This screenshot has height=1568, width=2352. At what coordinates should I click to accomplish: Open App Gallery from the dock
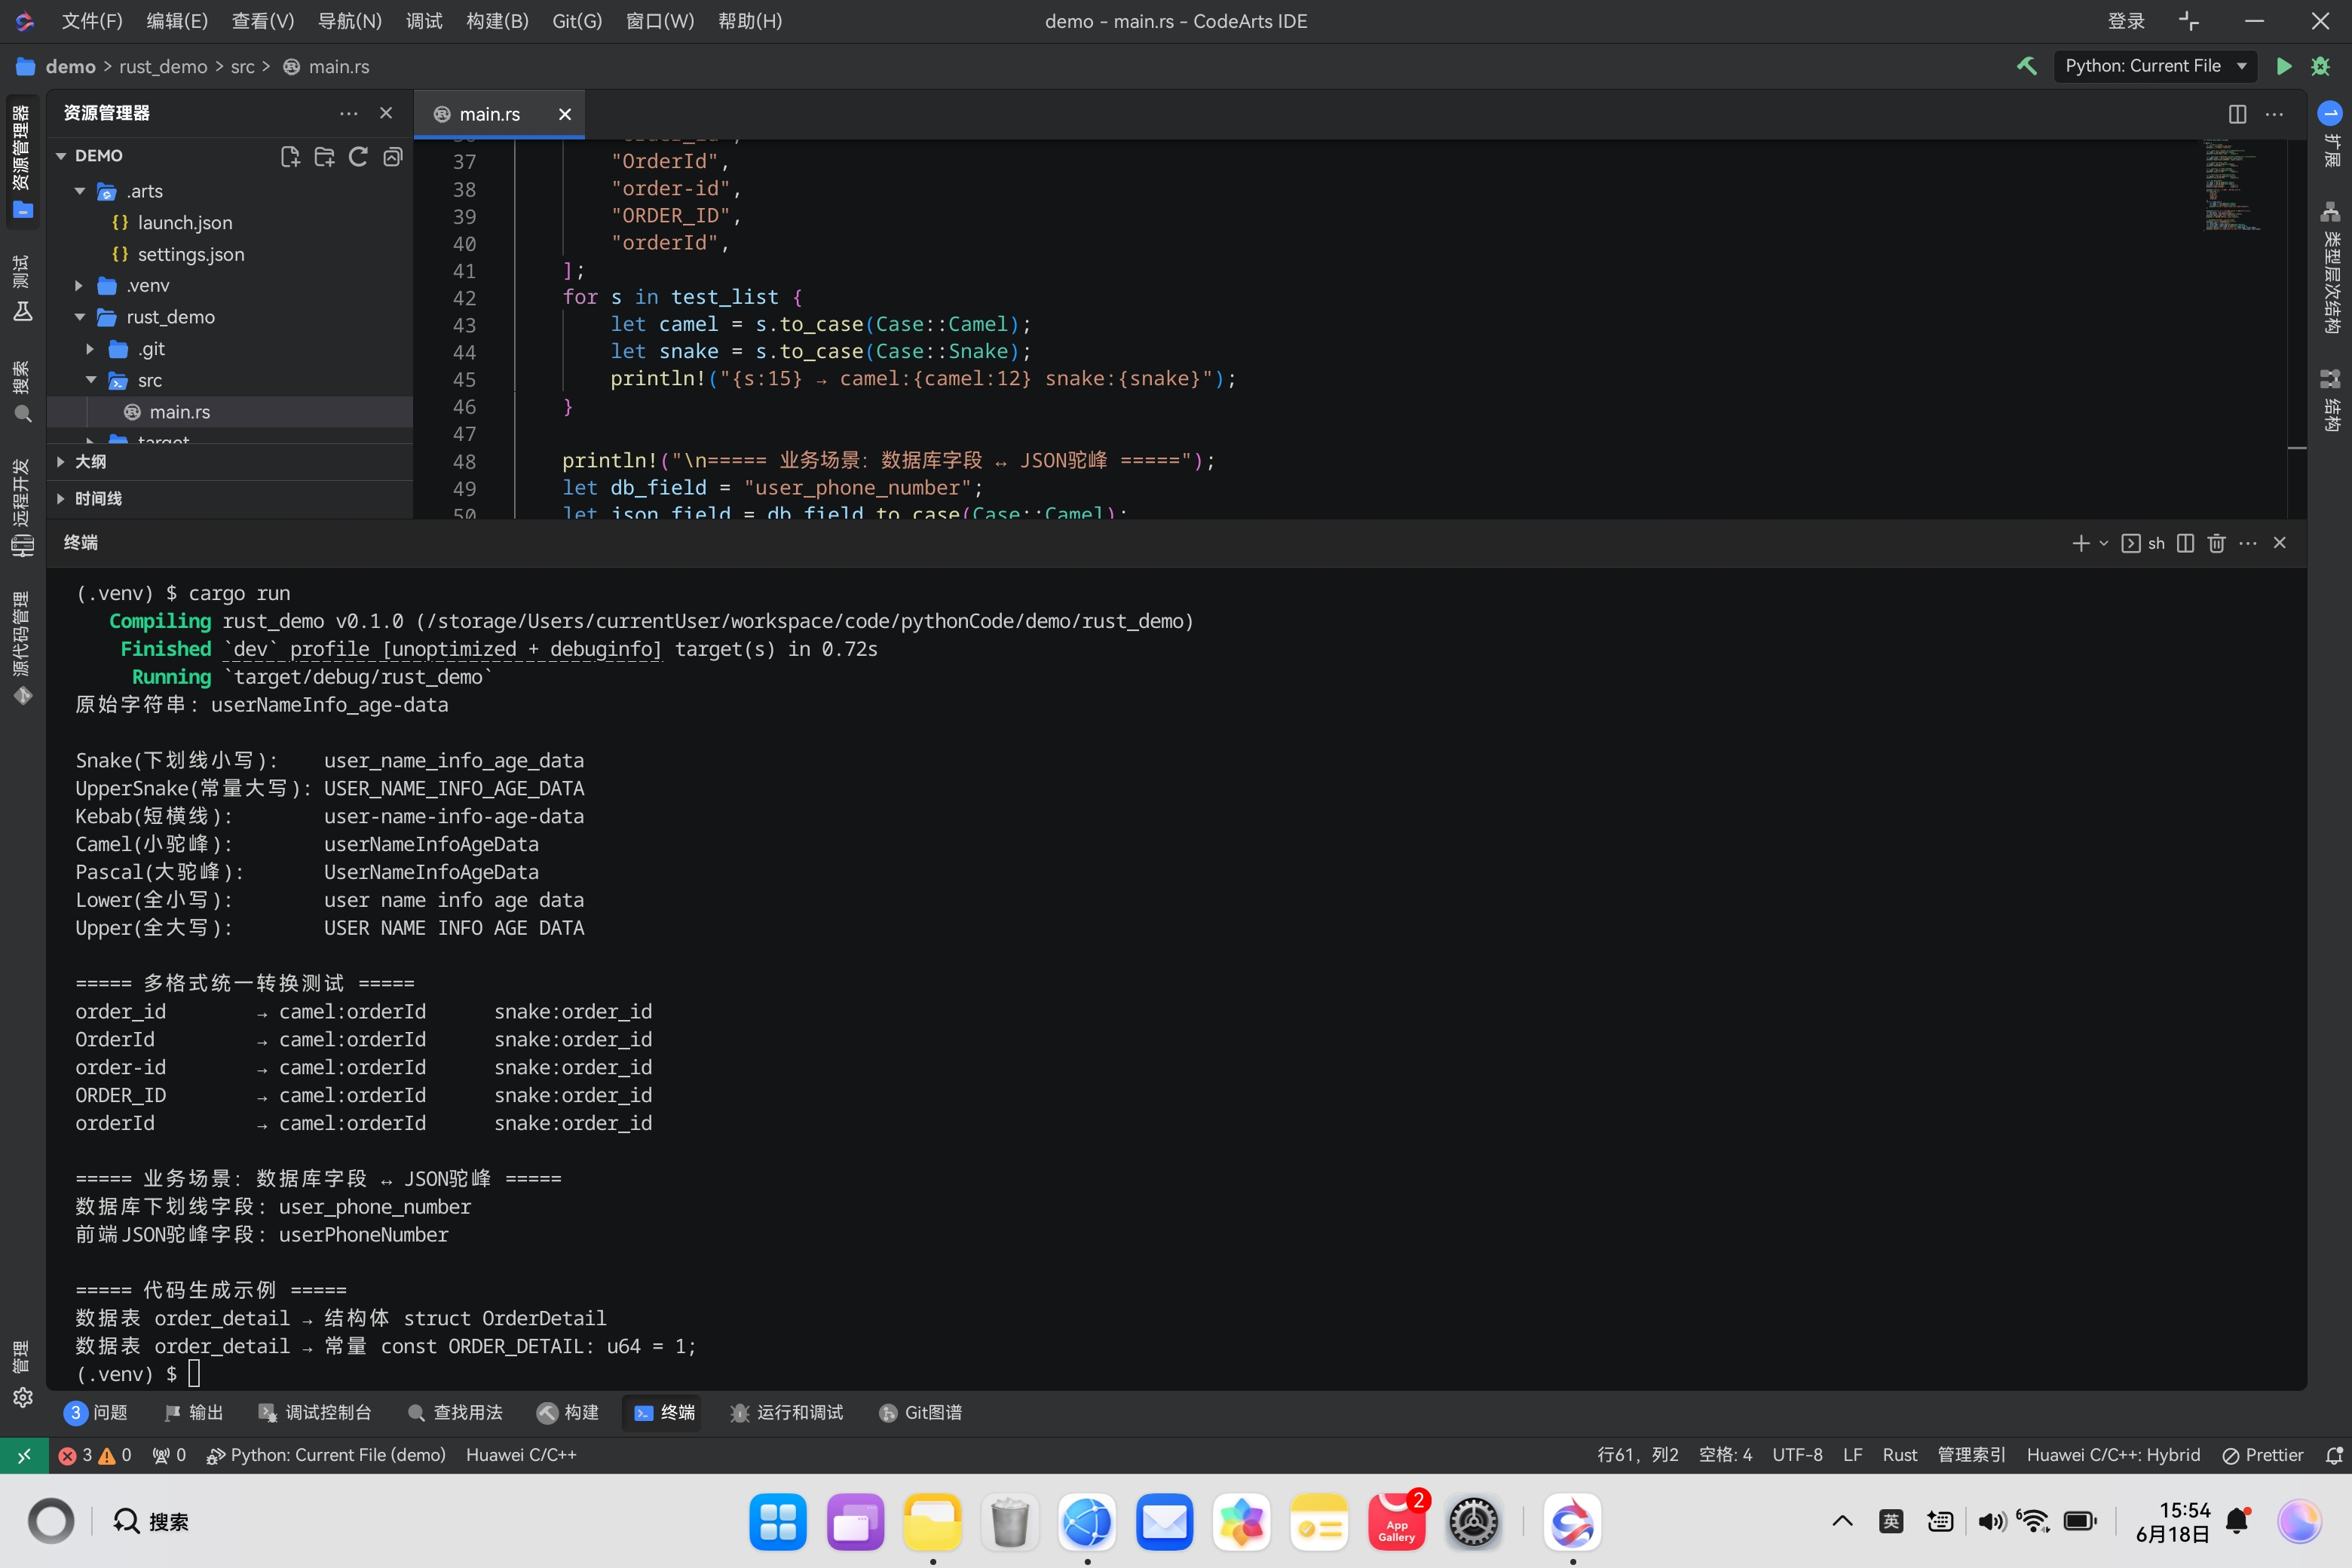[1396, 1522]
